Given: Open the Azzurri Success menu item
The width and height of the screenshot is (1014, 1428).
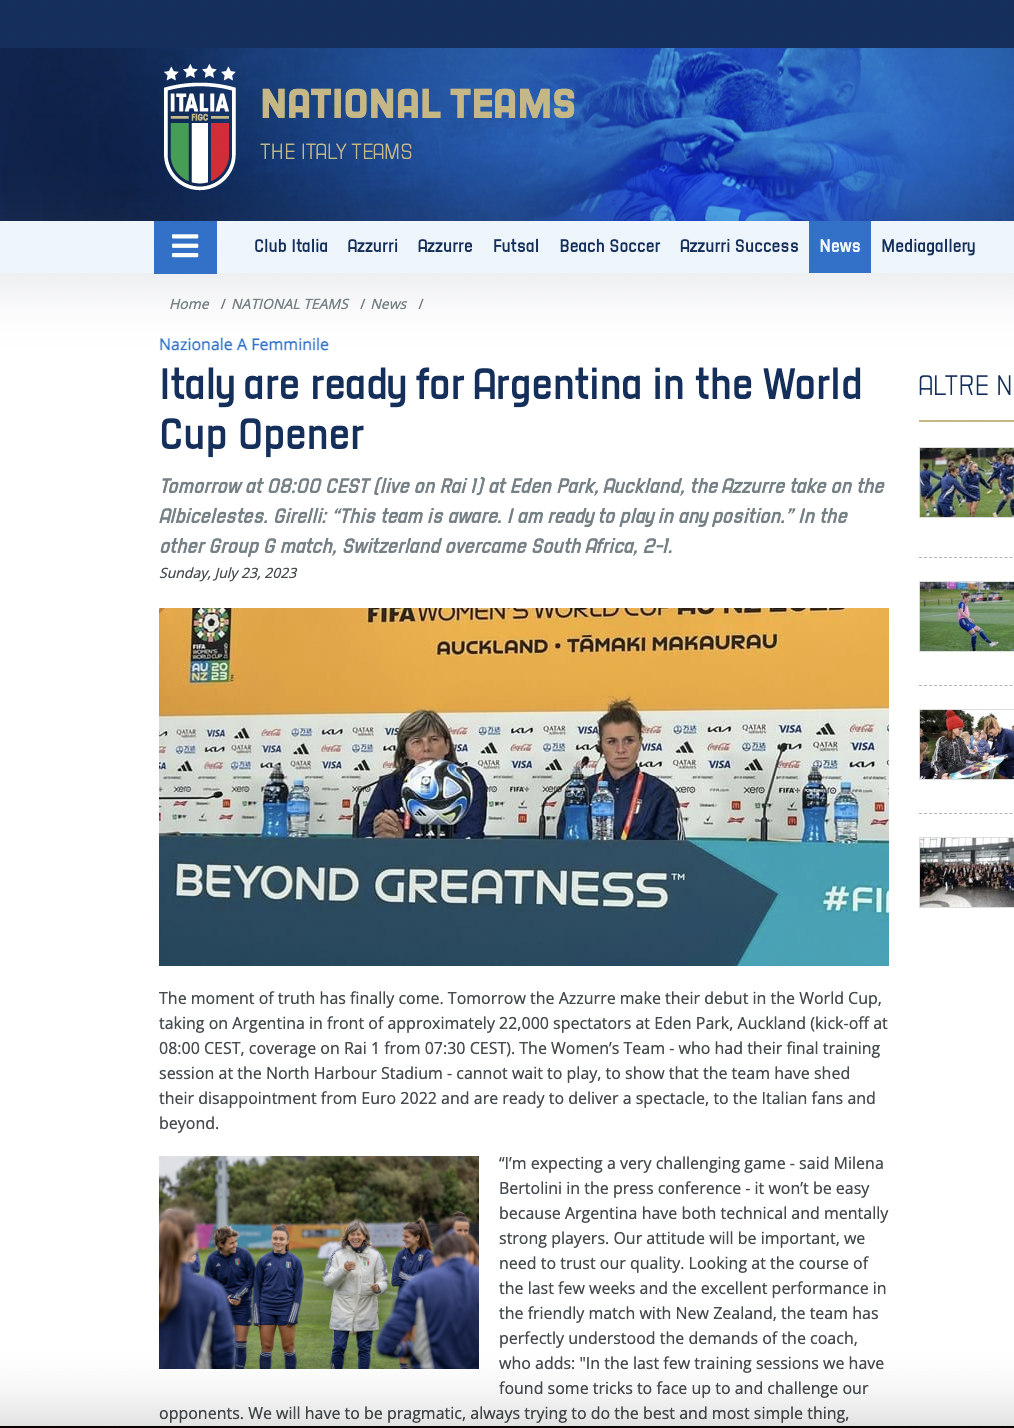Looking at the screenshot, I should [x=738, y=247].
